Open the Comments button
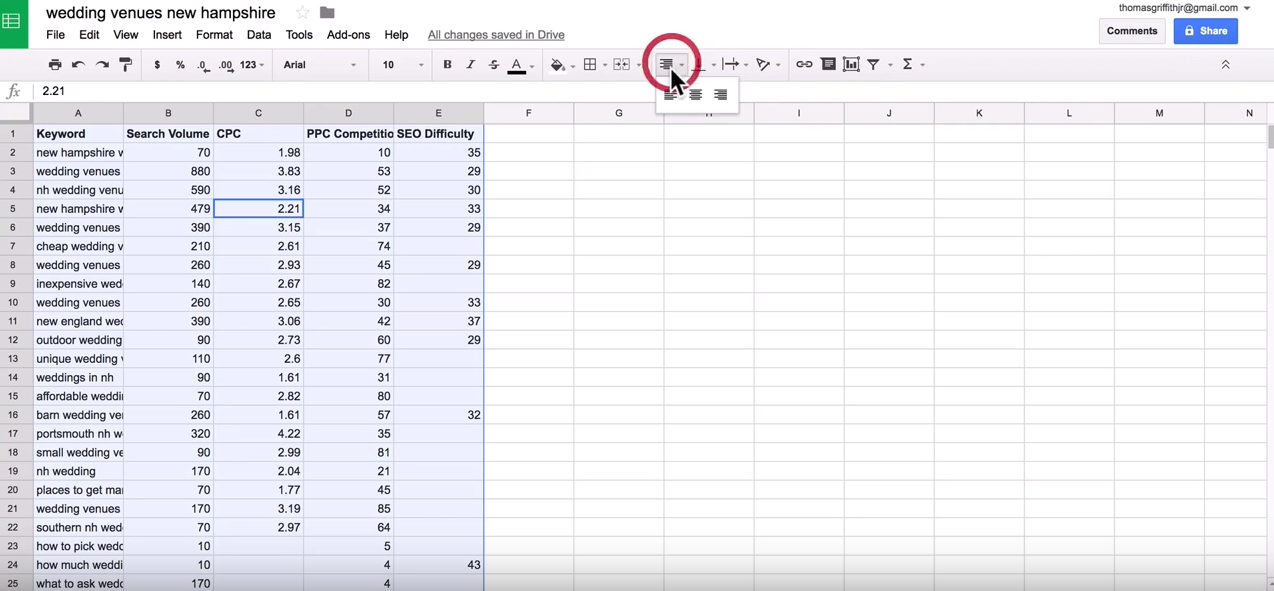The image size is (1274, 591). 1132,31
